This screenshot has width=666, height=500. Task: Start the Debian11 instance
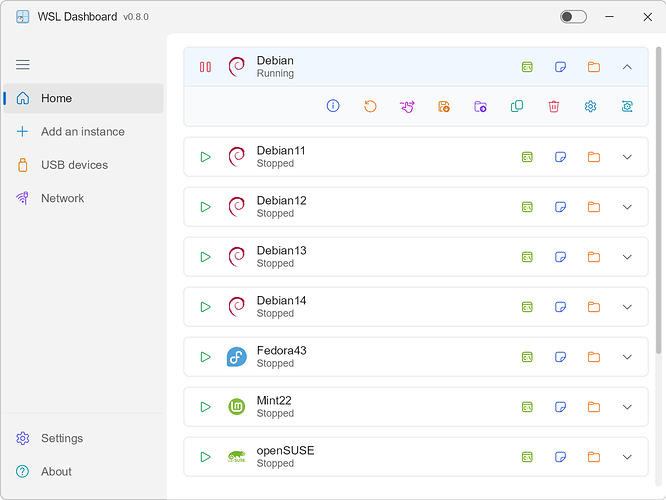[x=206, y=157]
